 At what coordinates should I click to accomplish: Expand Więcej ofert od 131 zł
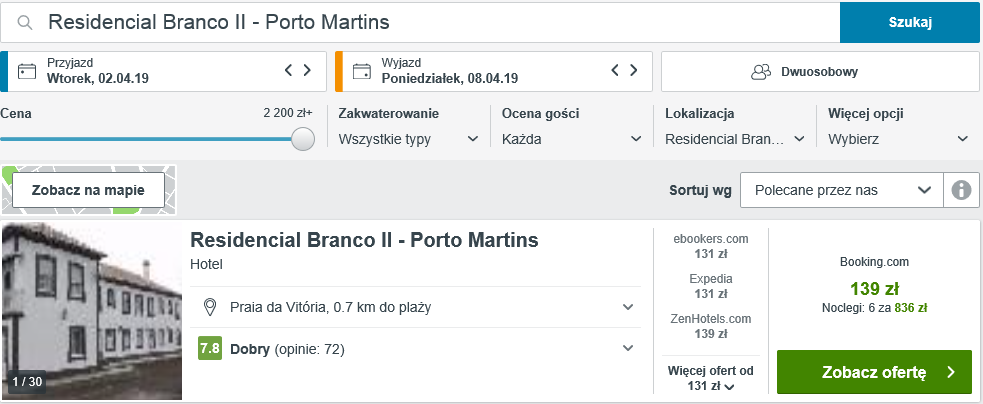click(711, 379)
